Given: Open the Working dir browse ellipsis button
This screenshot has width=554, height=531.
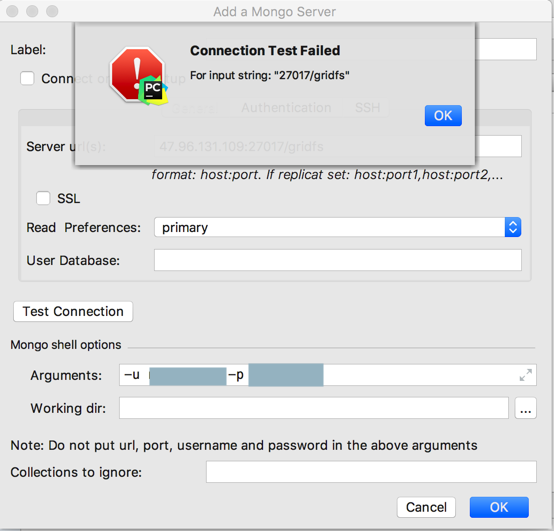Looking at the screenshot, I should coord(525,408).
